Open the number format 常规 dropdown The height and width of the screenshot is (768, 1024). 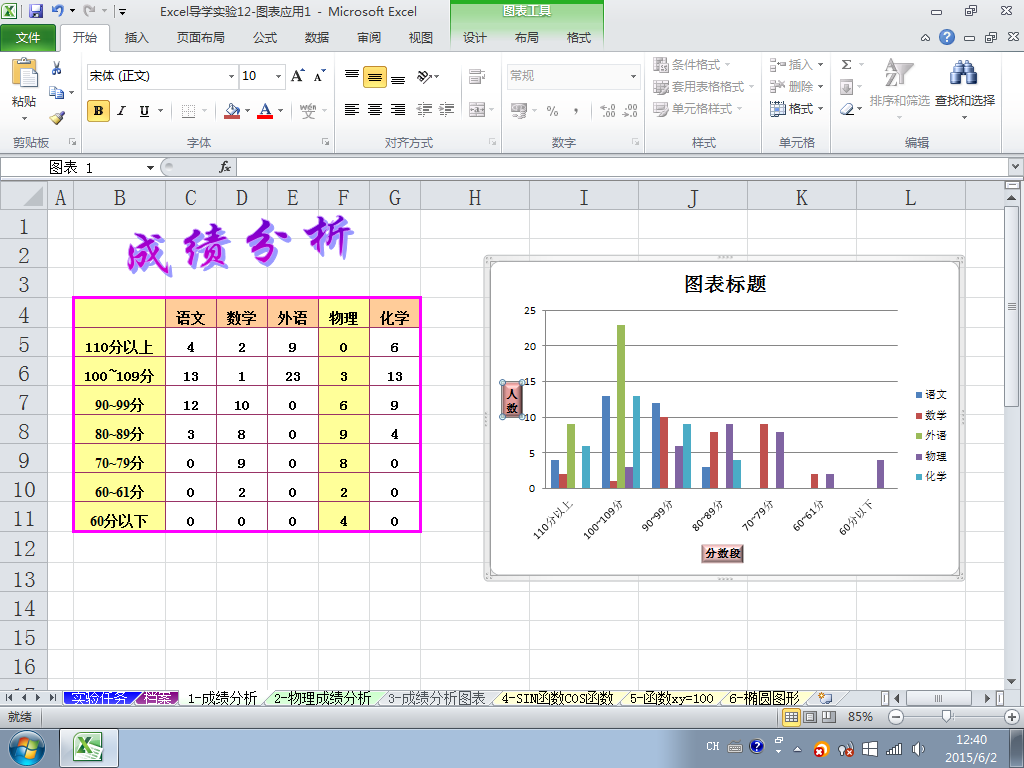633,76
